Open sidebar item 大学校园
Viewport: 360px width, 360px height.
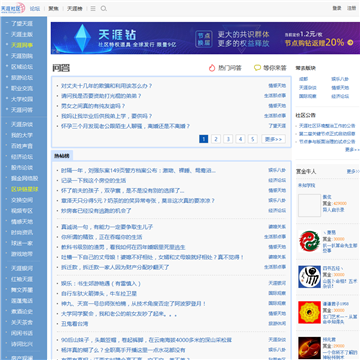click(22, 99)
